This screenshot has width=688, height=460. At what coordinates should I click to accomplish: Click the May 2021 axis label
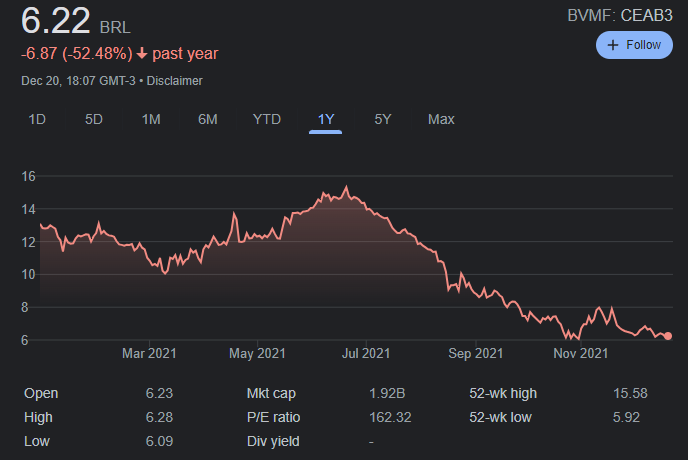(x=257, y=353)
